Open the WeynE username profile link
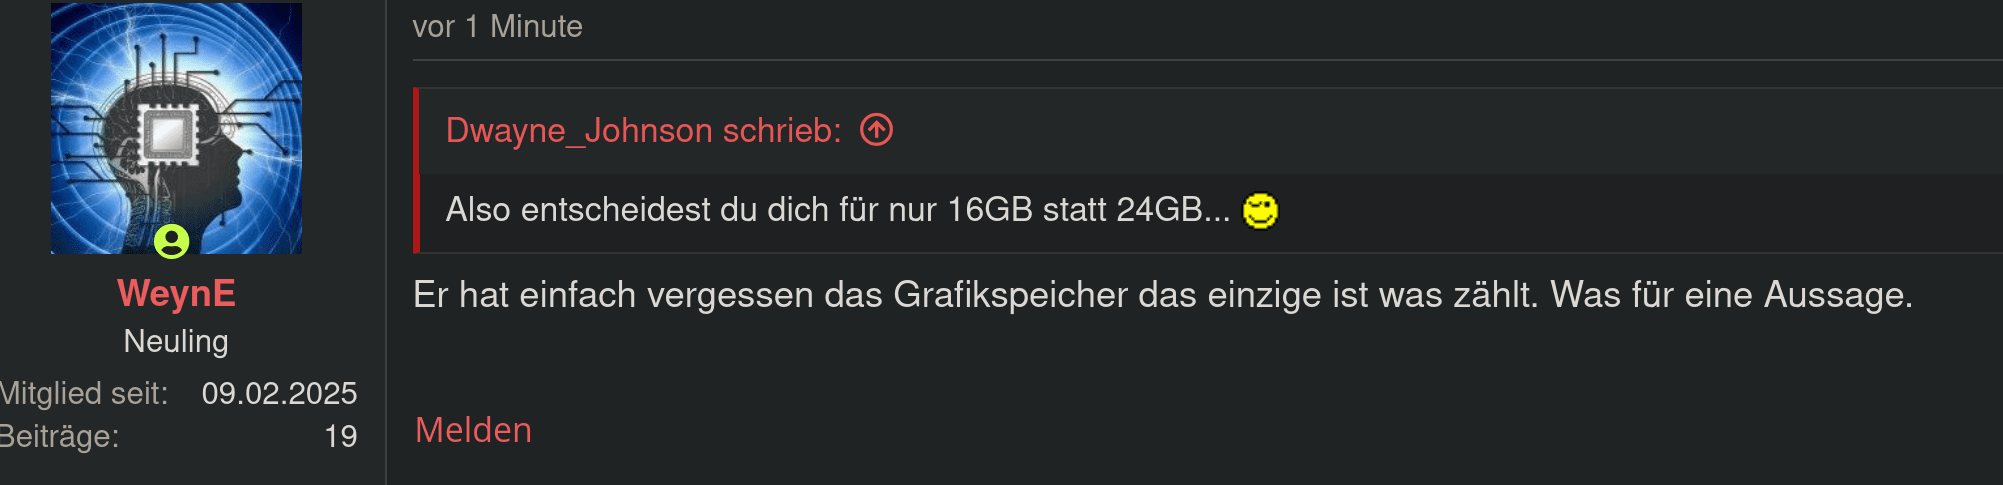The width and height of the screenshot is (2003, 485). [x=176, y=293]
